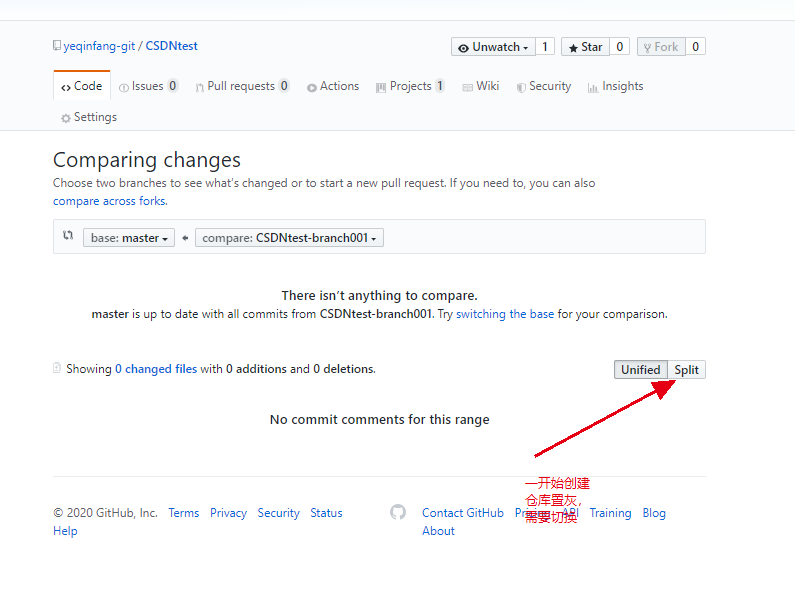The width and height of the screenshot is (795, 604).
Task: Expand the base: master dropdown
Action: pos(129,238)
